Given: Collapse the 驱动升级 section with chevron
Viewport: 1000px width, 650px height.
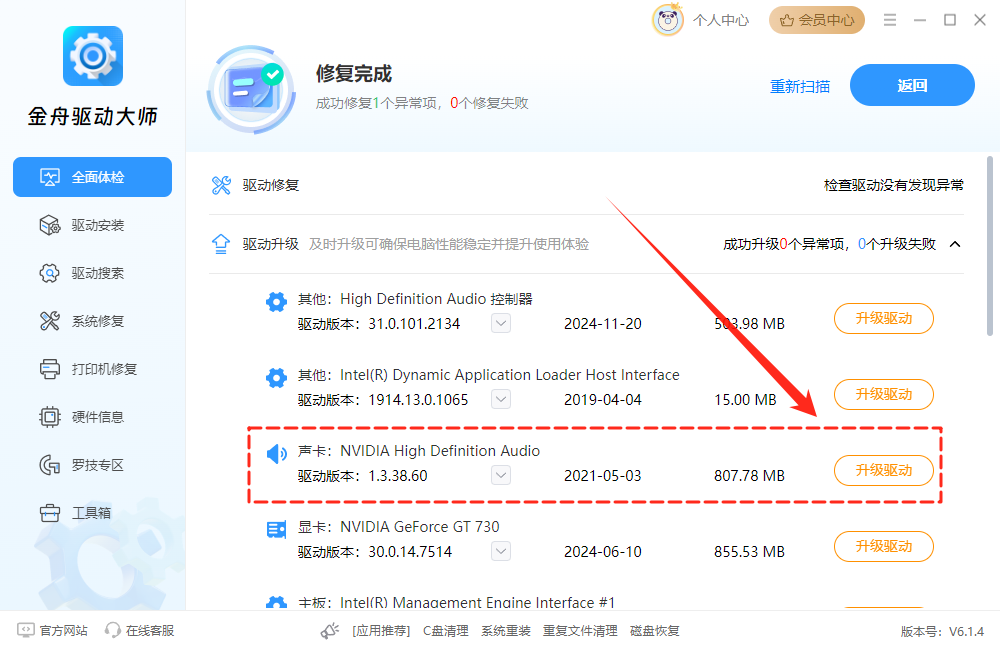Looking at the screenshot, I should [955, 244].
